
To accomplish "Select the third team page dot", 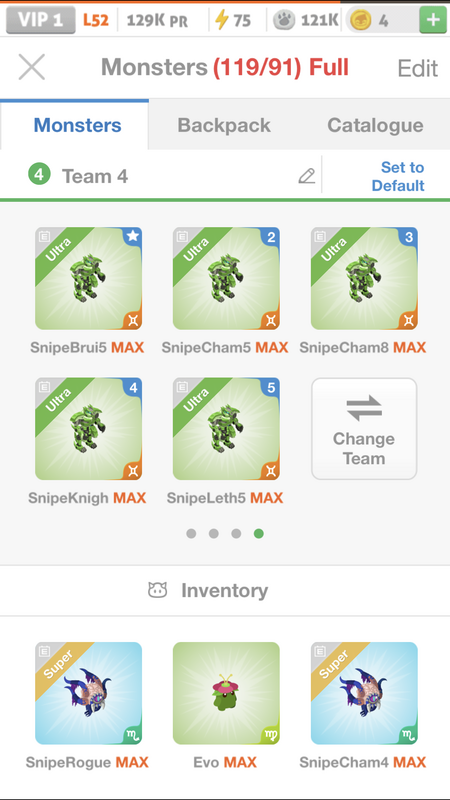I will pos(236,534).
